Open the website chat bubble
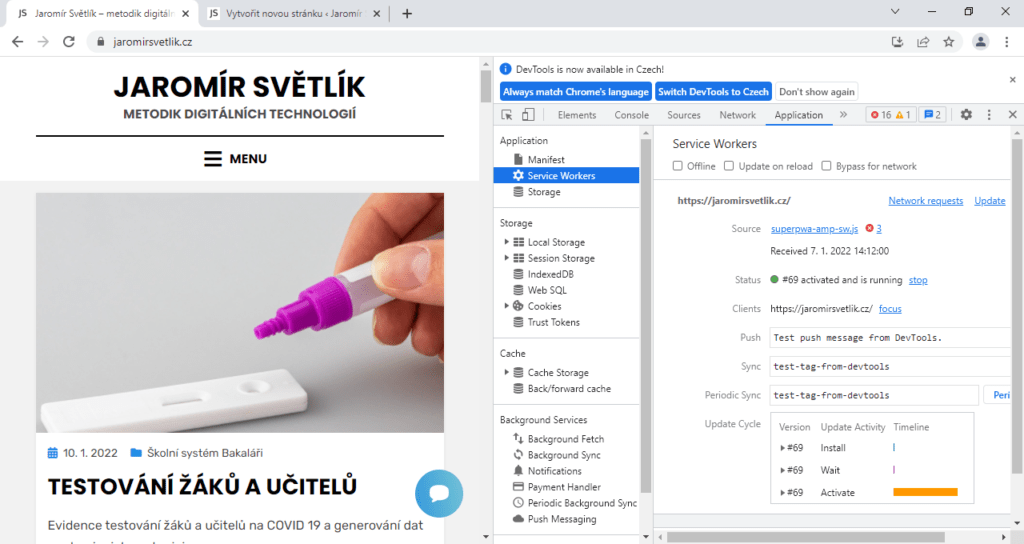Image resolution: width=1024 pixels, height=544 pixels. click(439, 493)
